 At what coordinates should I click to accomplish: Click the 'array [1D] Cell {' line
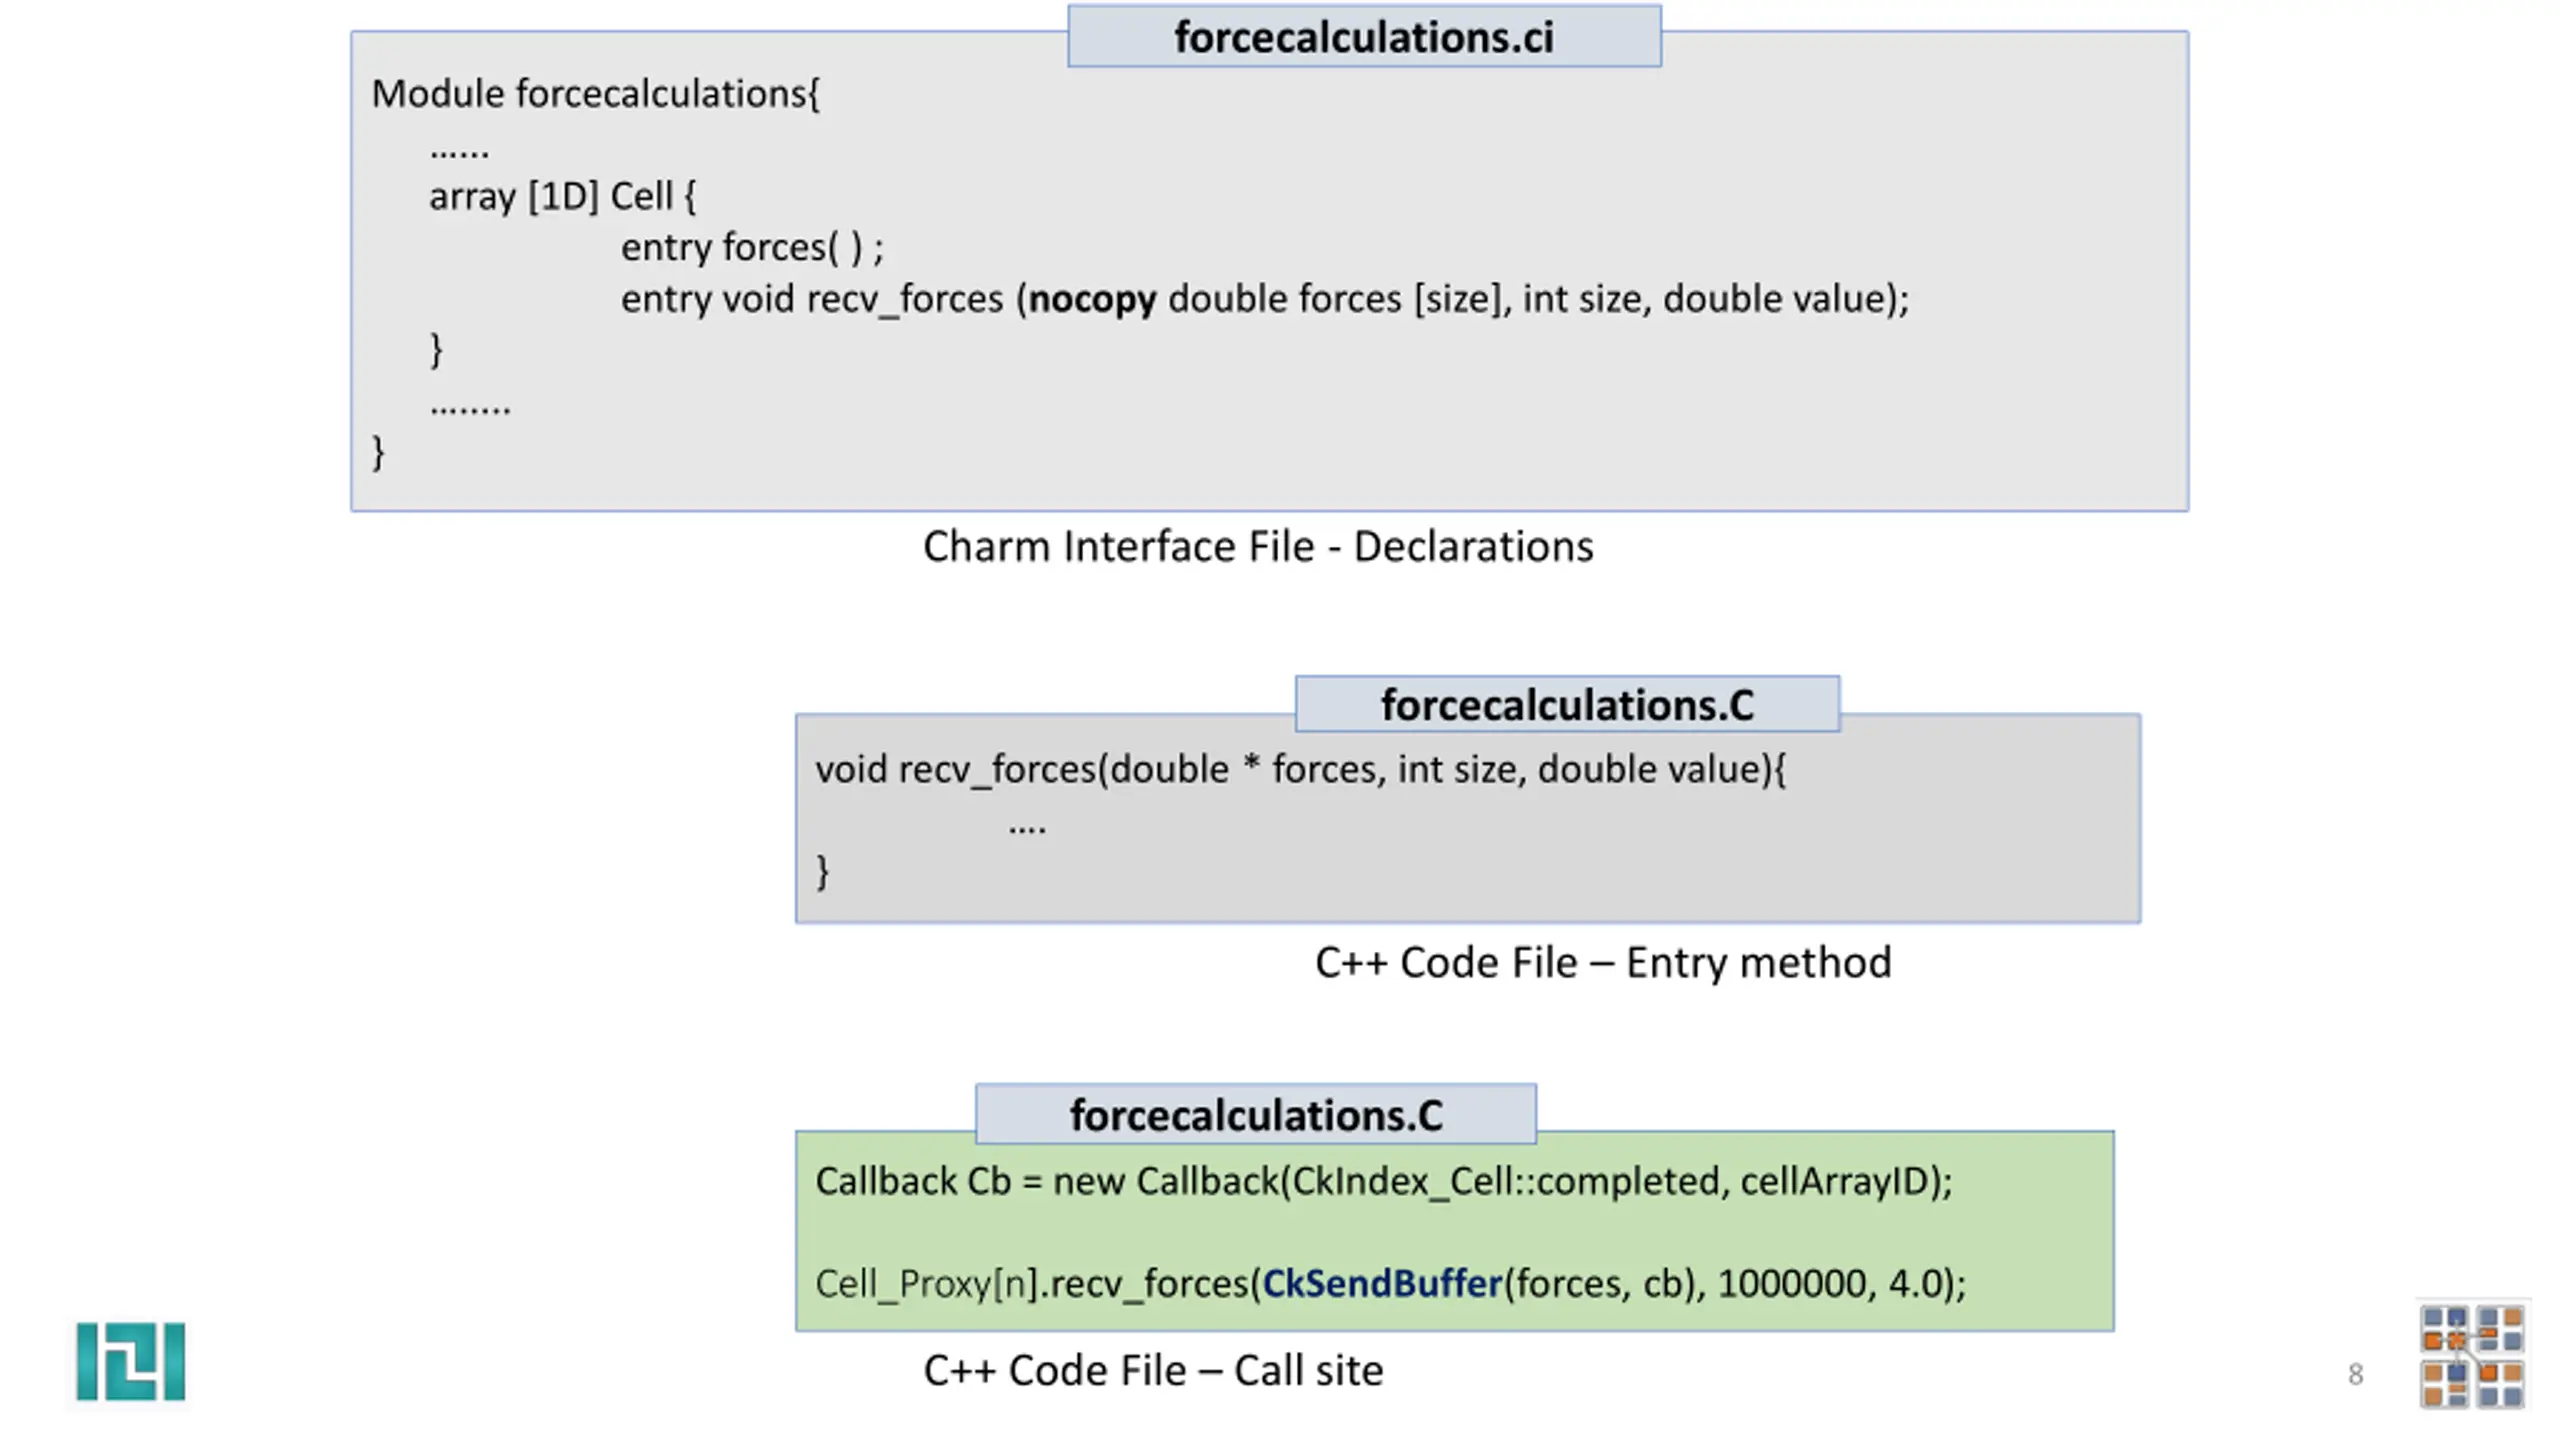coord(562,196)
